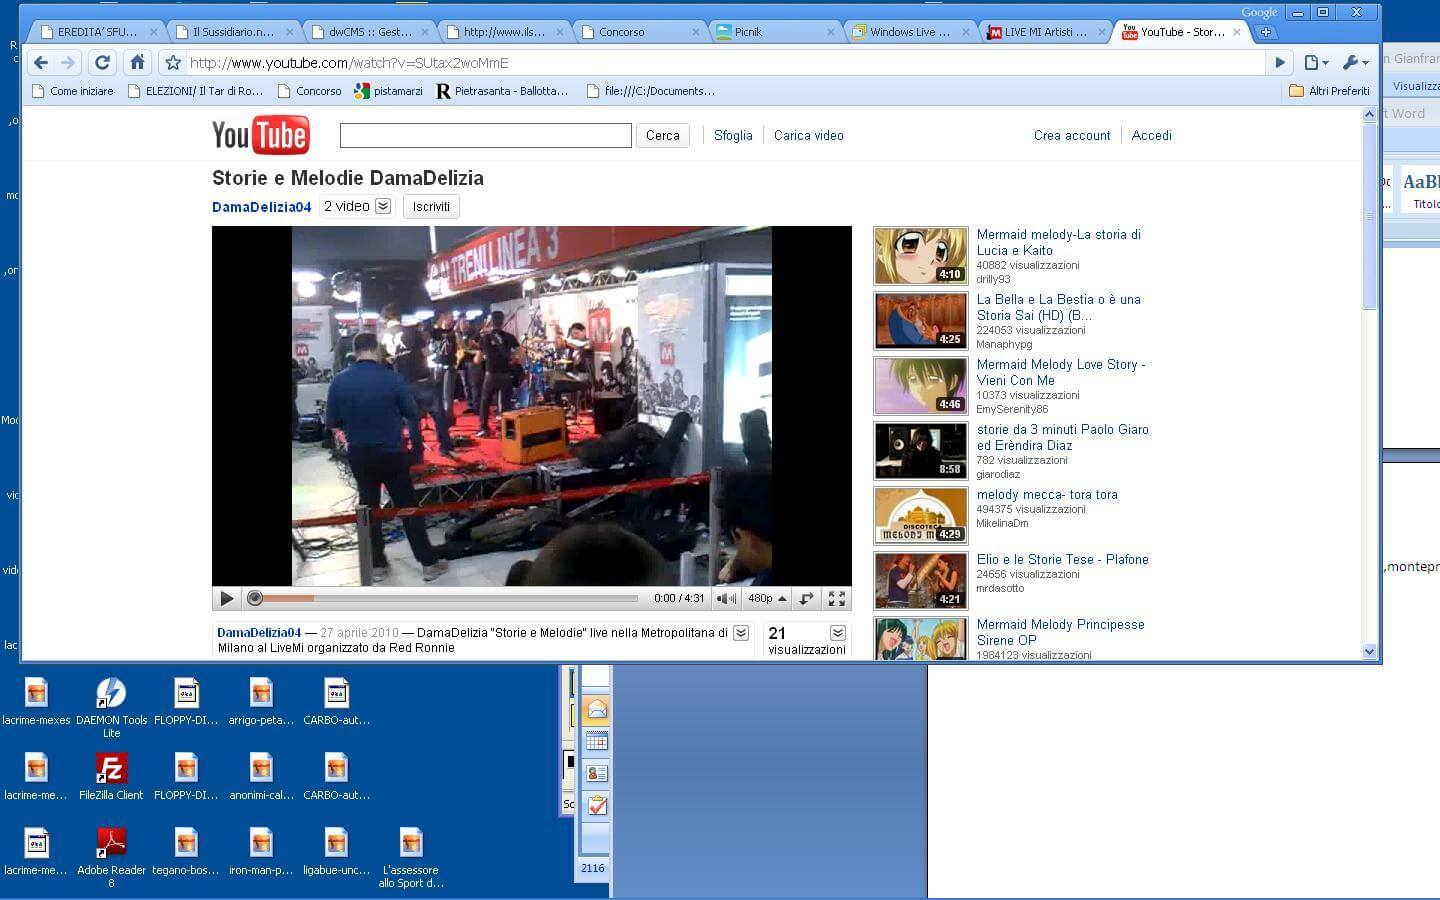Image resolution: width=1440 pixels, height=900 pixels.
Task: Close the YouTube tab
Action: tap(1237, 32)
